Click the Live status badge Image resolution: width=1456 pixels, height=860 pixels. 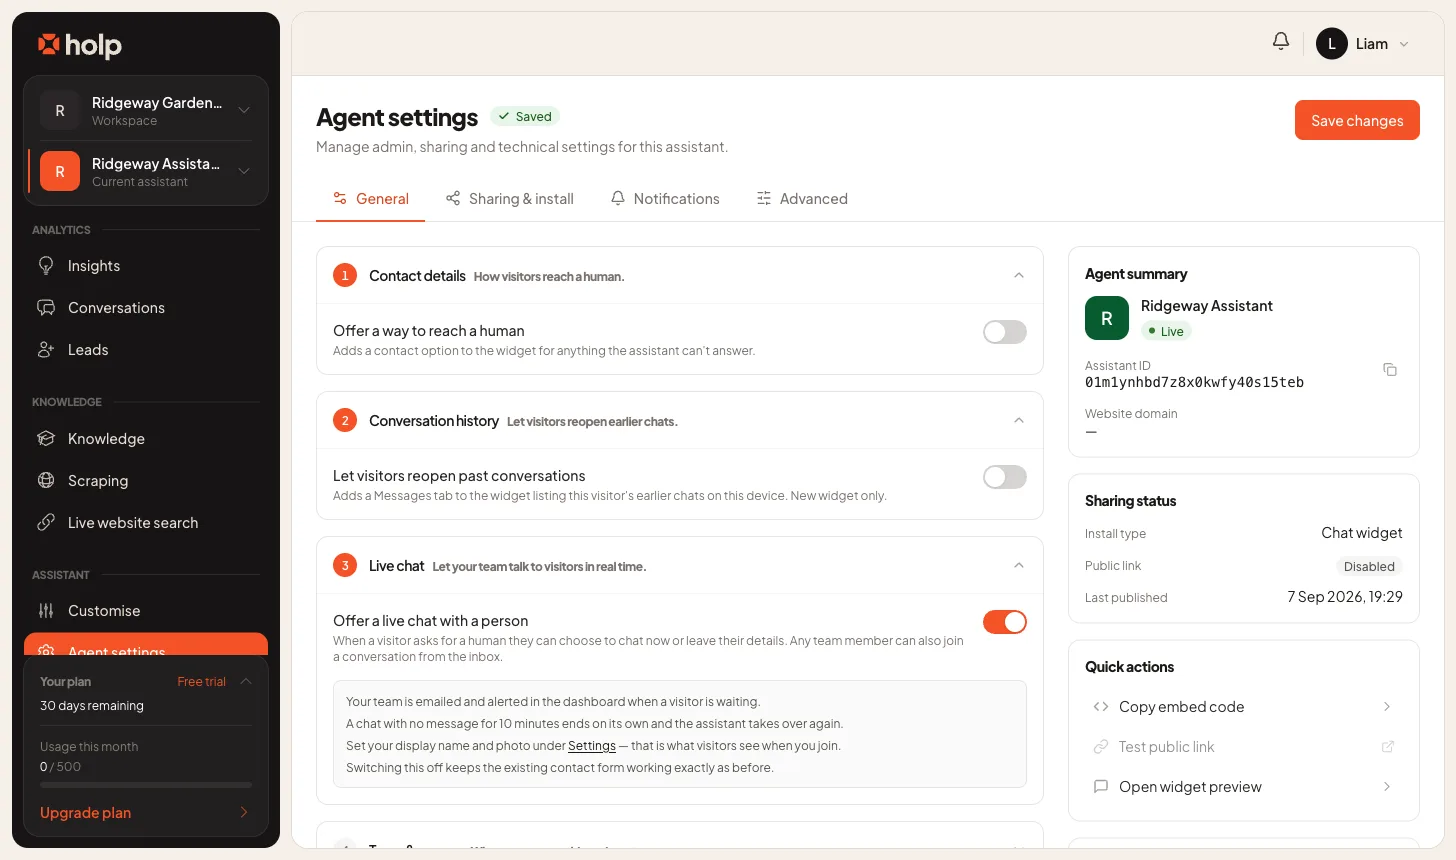click(x=1166, y=331)
